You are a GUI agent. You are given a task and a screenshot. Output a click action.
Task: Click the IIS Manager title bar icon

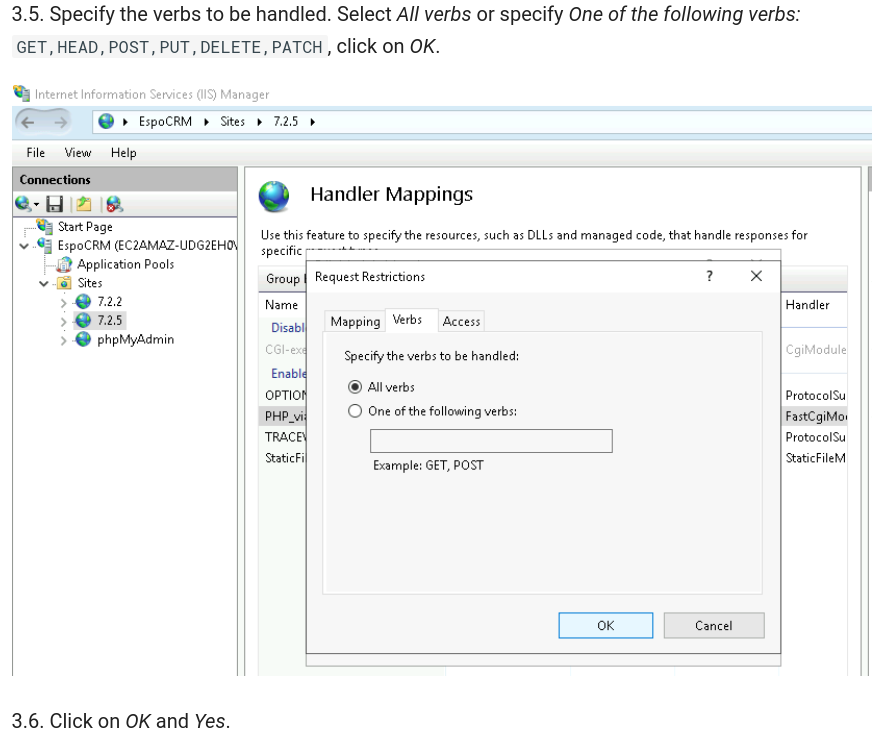click(x=21, y=93)
